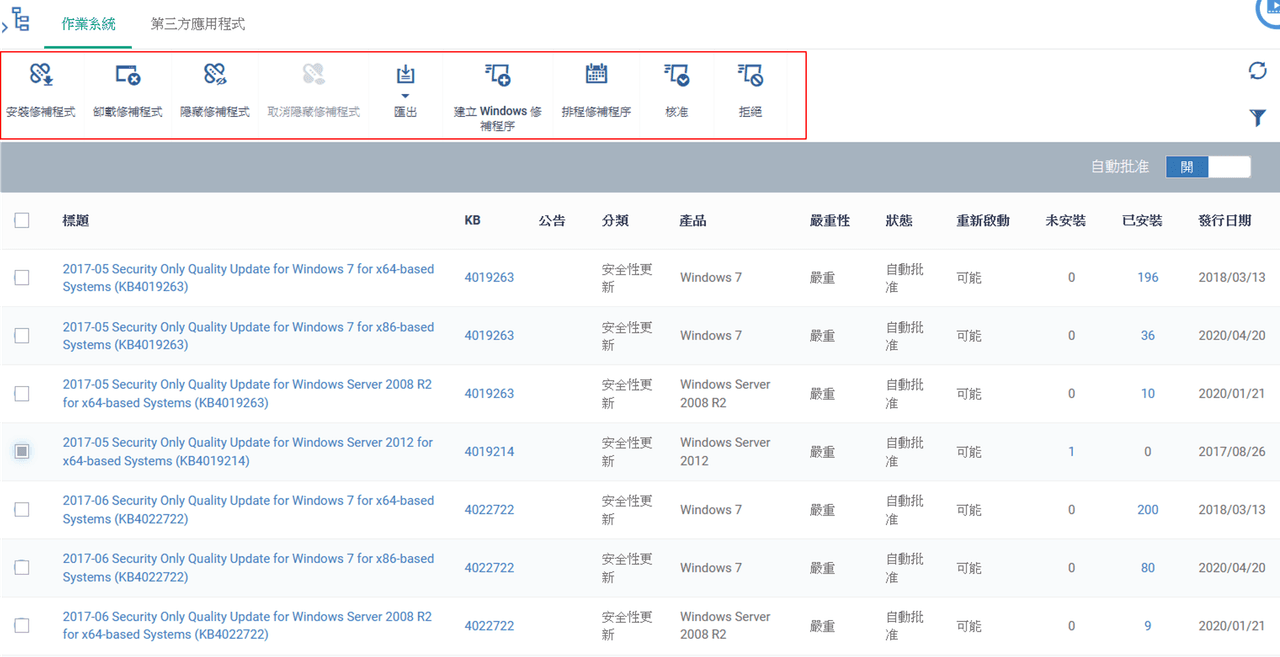Check the 2017-06 Windows 7 x64-based row checkbox
Screen dimensions: 1280x657
22,510
